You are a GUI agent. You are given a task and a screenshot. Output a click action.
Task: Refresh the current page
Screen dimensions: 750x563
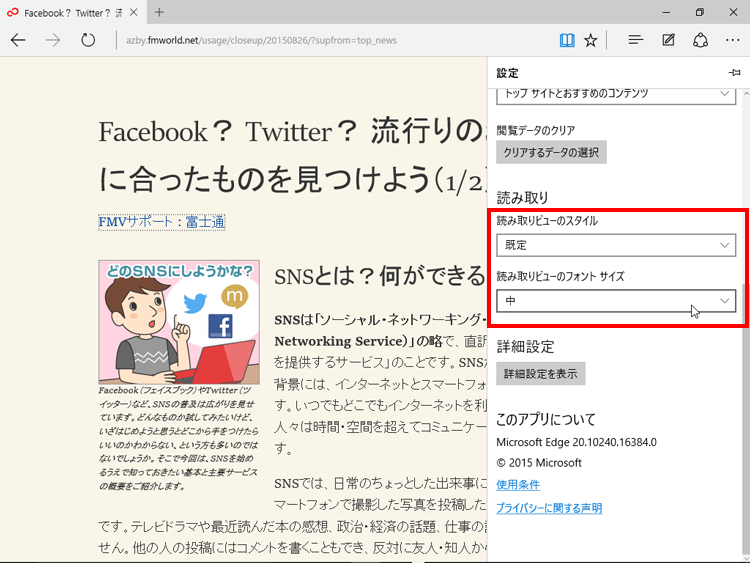click(x=88, y=40)
